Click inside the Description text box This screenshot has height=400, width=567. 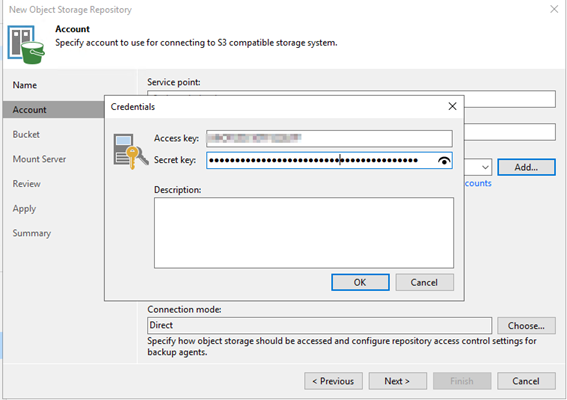[304, 233]
